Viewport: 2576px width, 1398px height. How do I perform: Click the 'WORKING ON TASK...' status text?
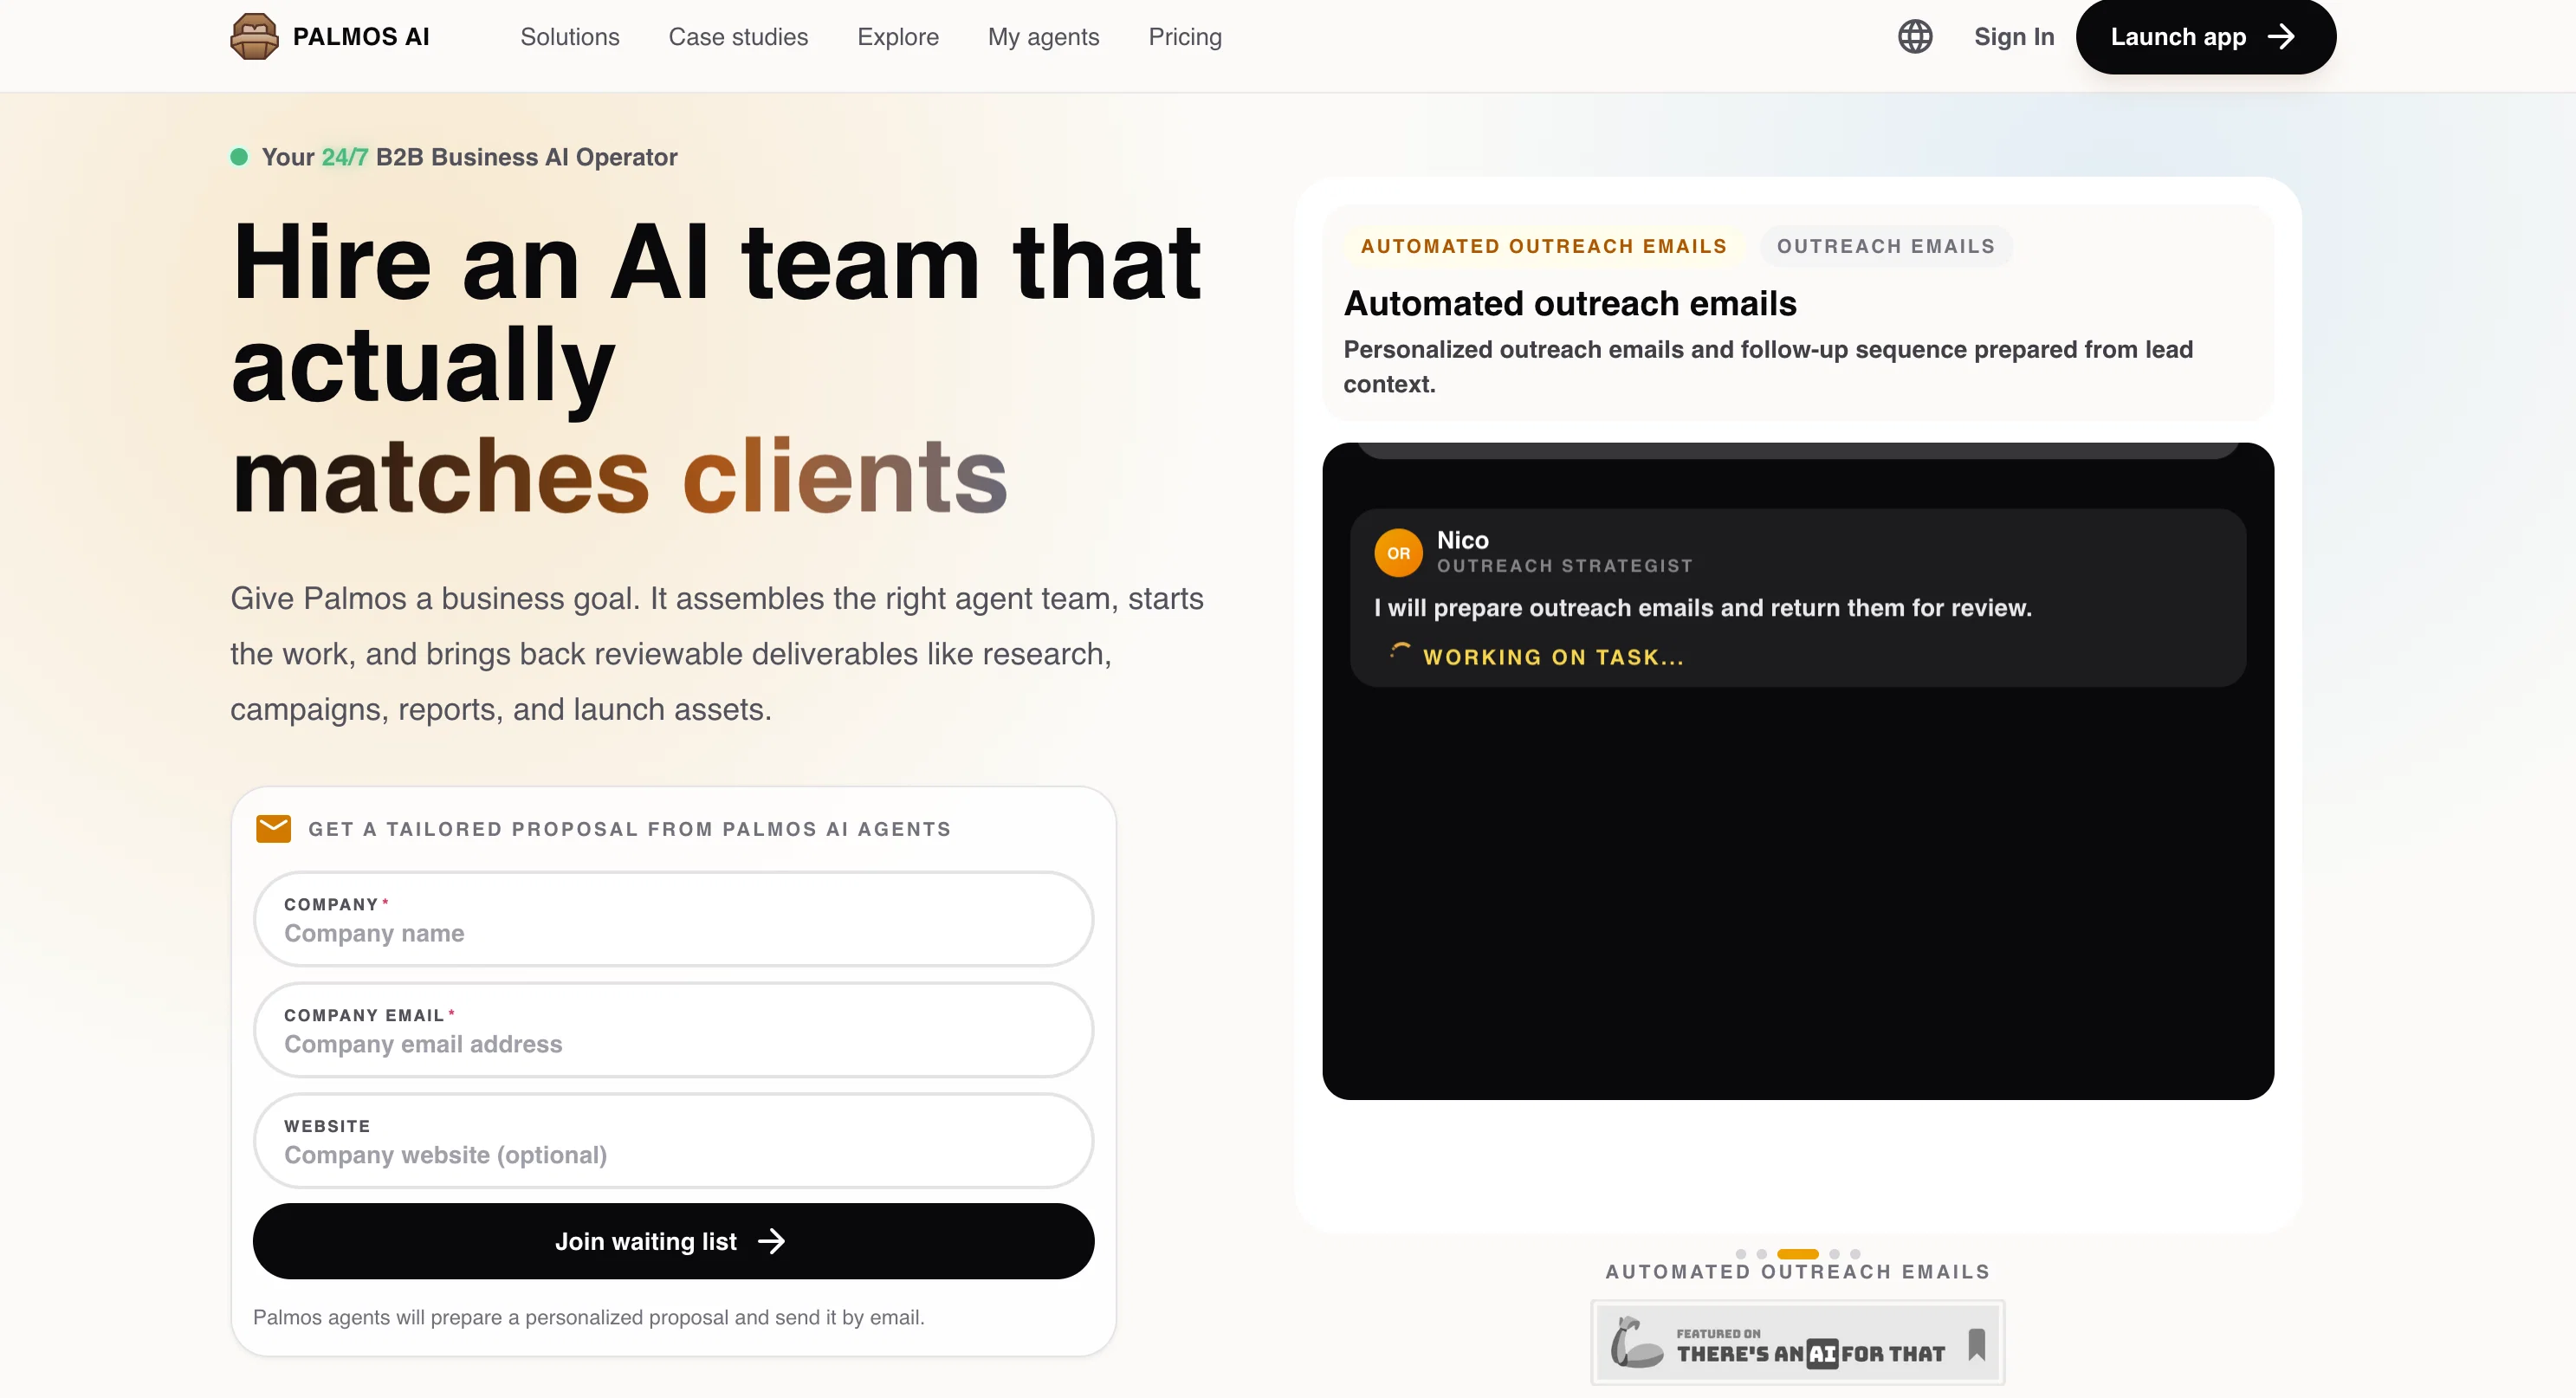tap(1553, 657)
